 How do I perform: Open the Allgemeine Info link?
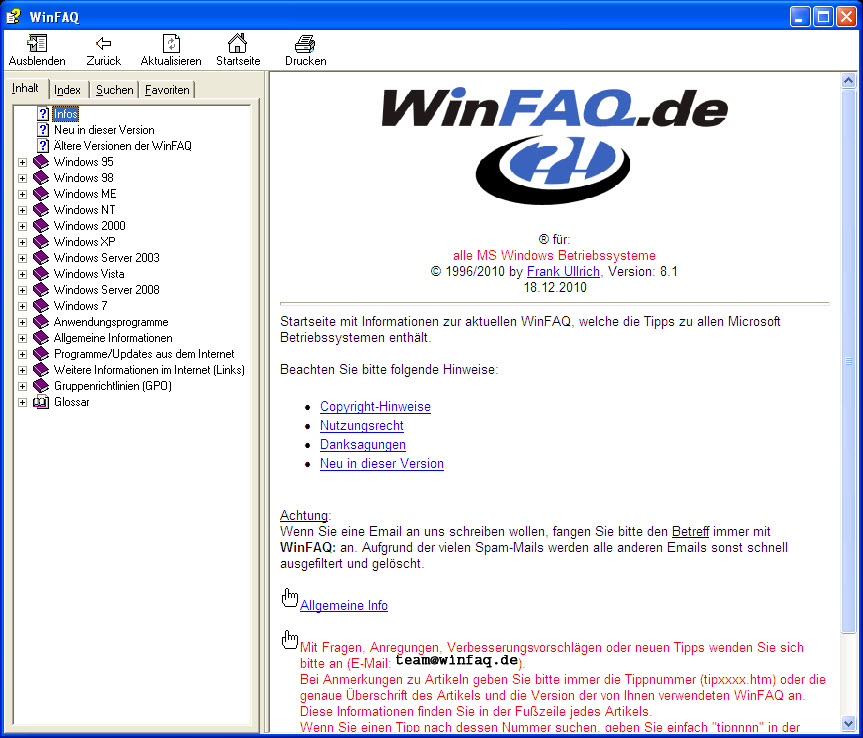point(344,605)
